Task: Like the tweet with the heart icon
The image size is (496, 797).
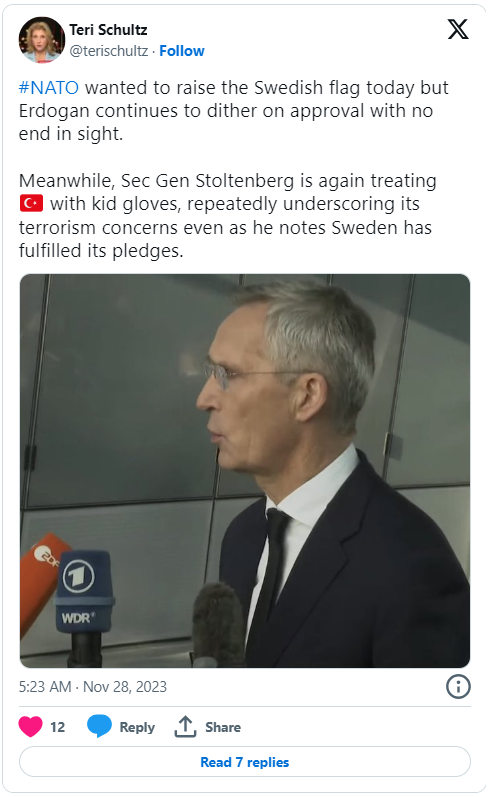Action: click(x=30, y=726)
